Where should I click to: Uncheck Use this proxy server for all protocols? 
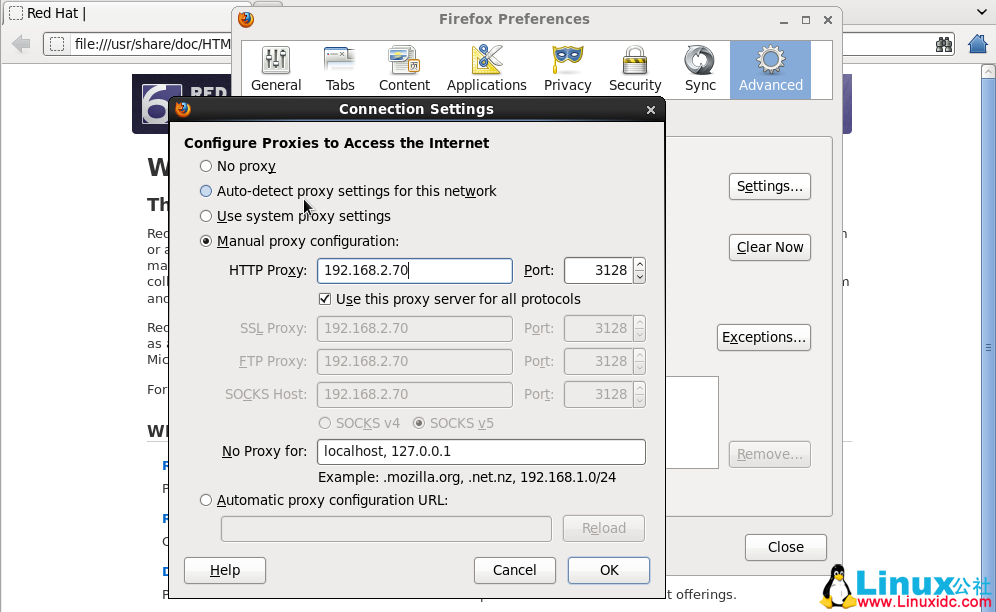pos(325,299)
